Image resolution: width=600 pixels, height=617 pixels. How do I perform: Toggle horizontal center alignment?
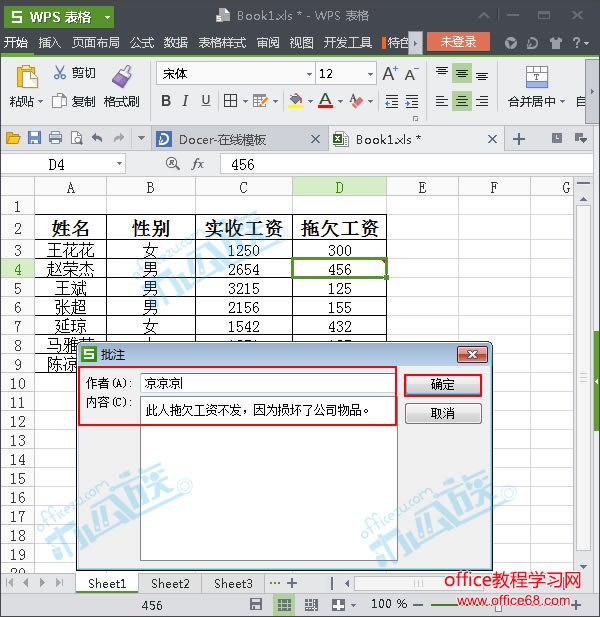(462, 102)
